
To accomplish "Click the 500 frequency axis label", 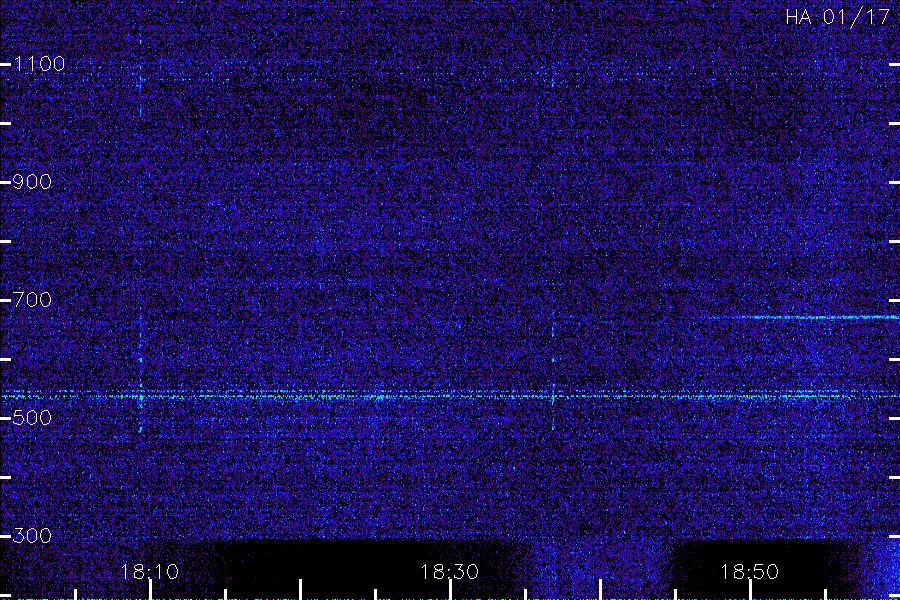I will tap(32, 417).
